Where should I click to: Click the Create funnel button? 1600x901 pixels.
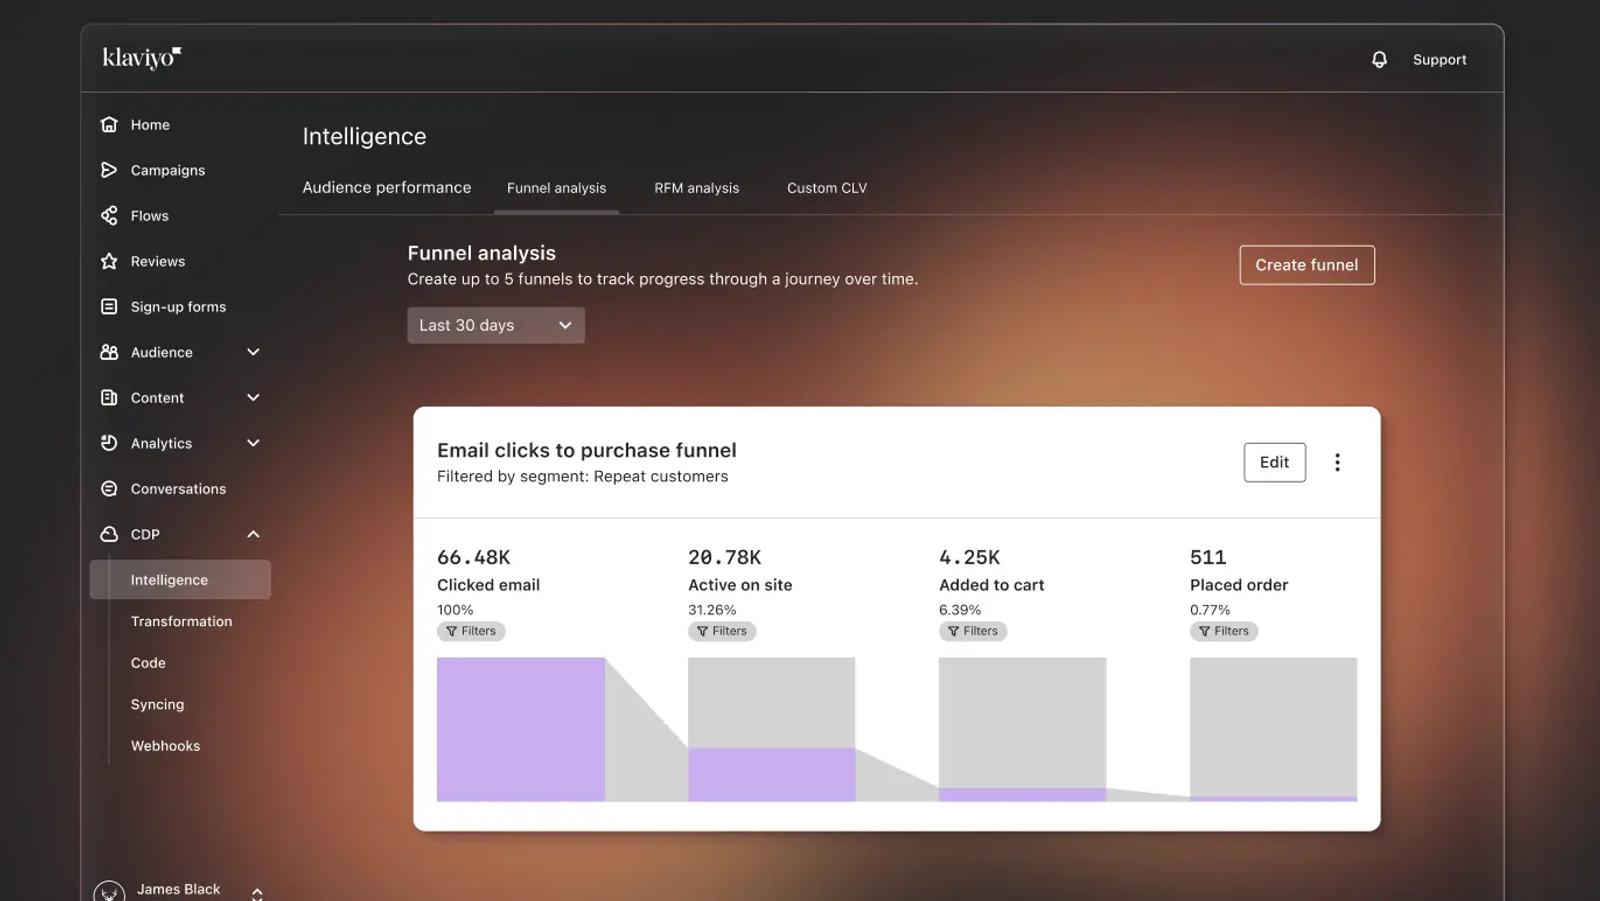(x=1307, y=265)
